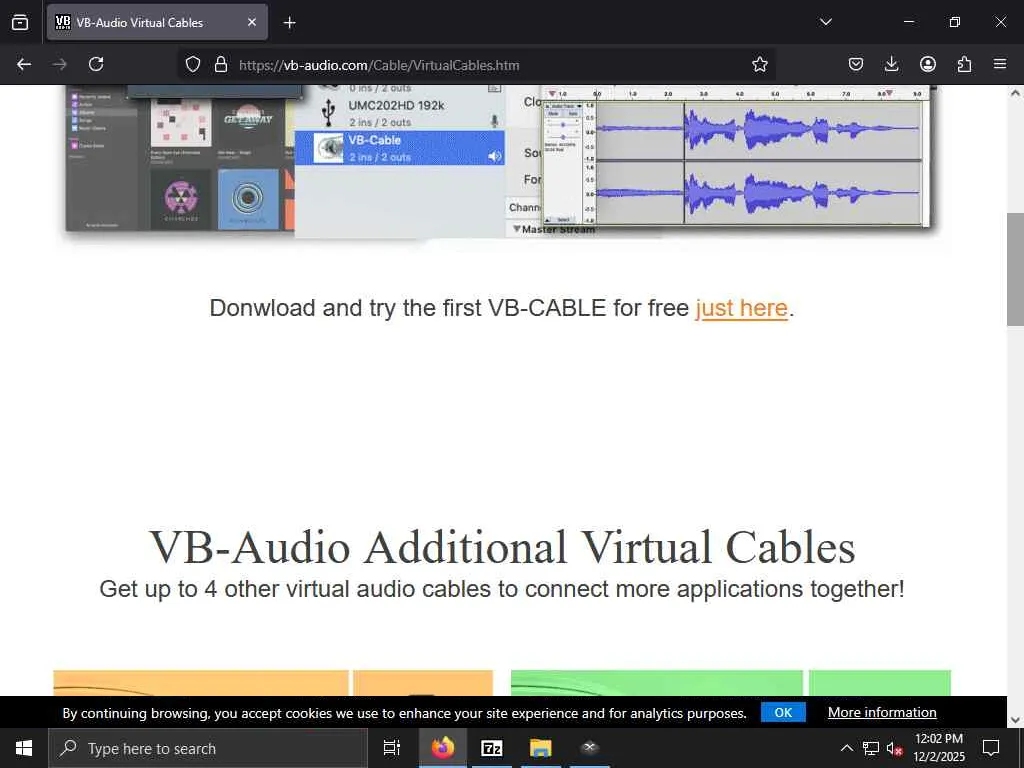The height and width of the screenshot is (768, 1024).
Task: Close the VB-Audio Virtual Cables tab
Action: (x=252, y=22)
